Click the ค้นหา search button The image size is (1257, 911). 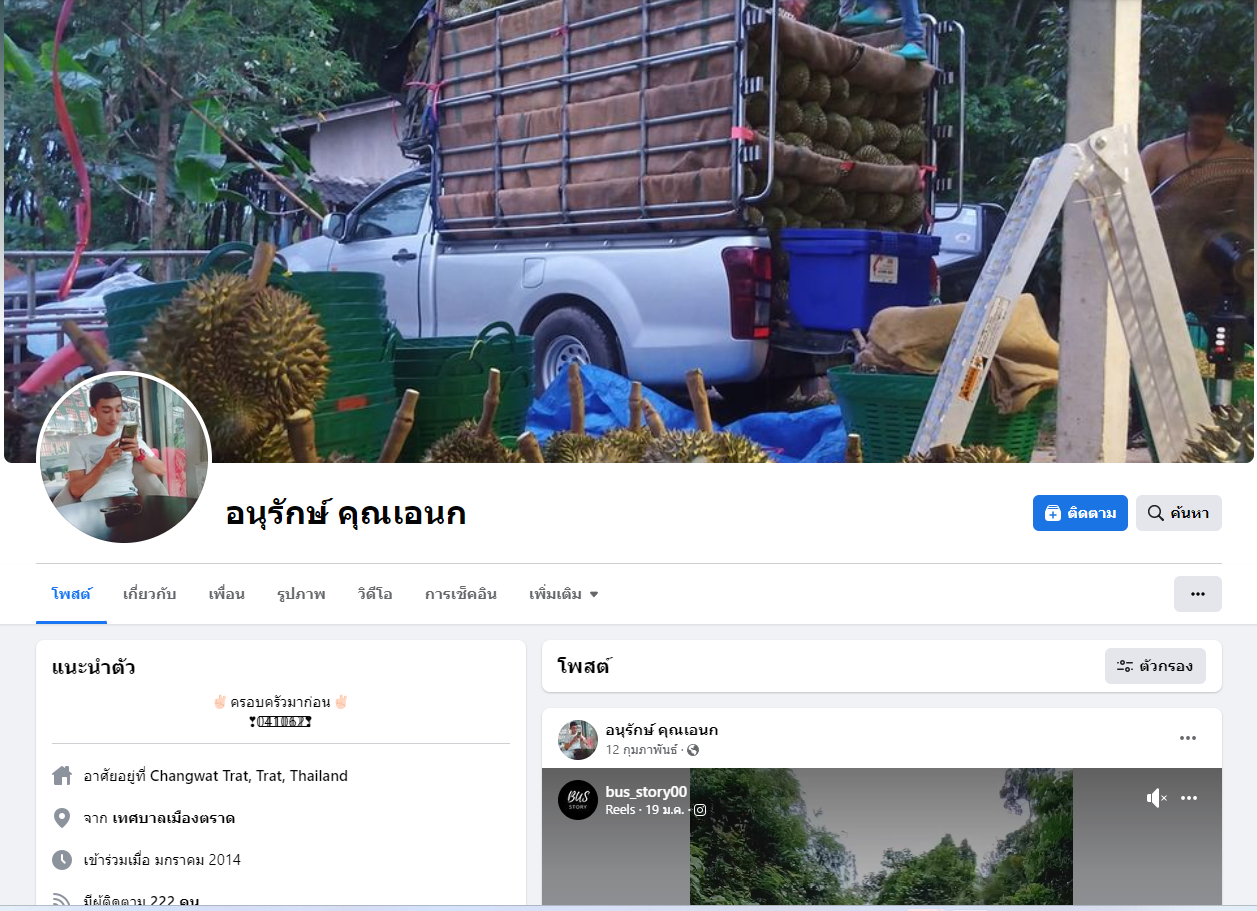1178,513
